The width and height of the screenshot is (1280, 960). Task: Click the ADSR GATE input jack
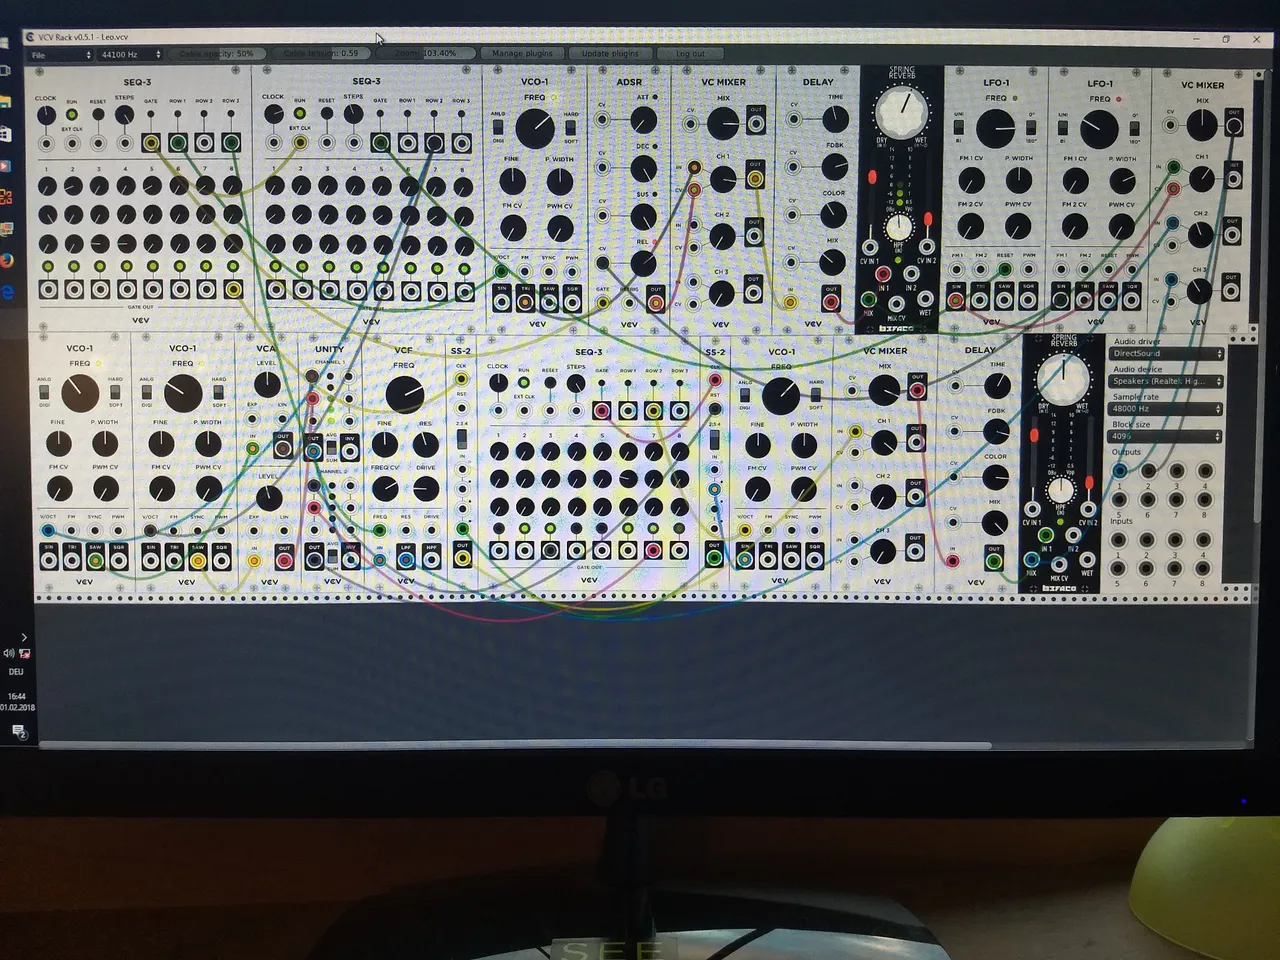coord(602,302)
